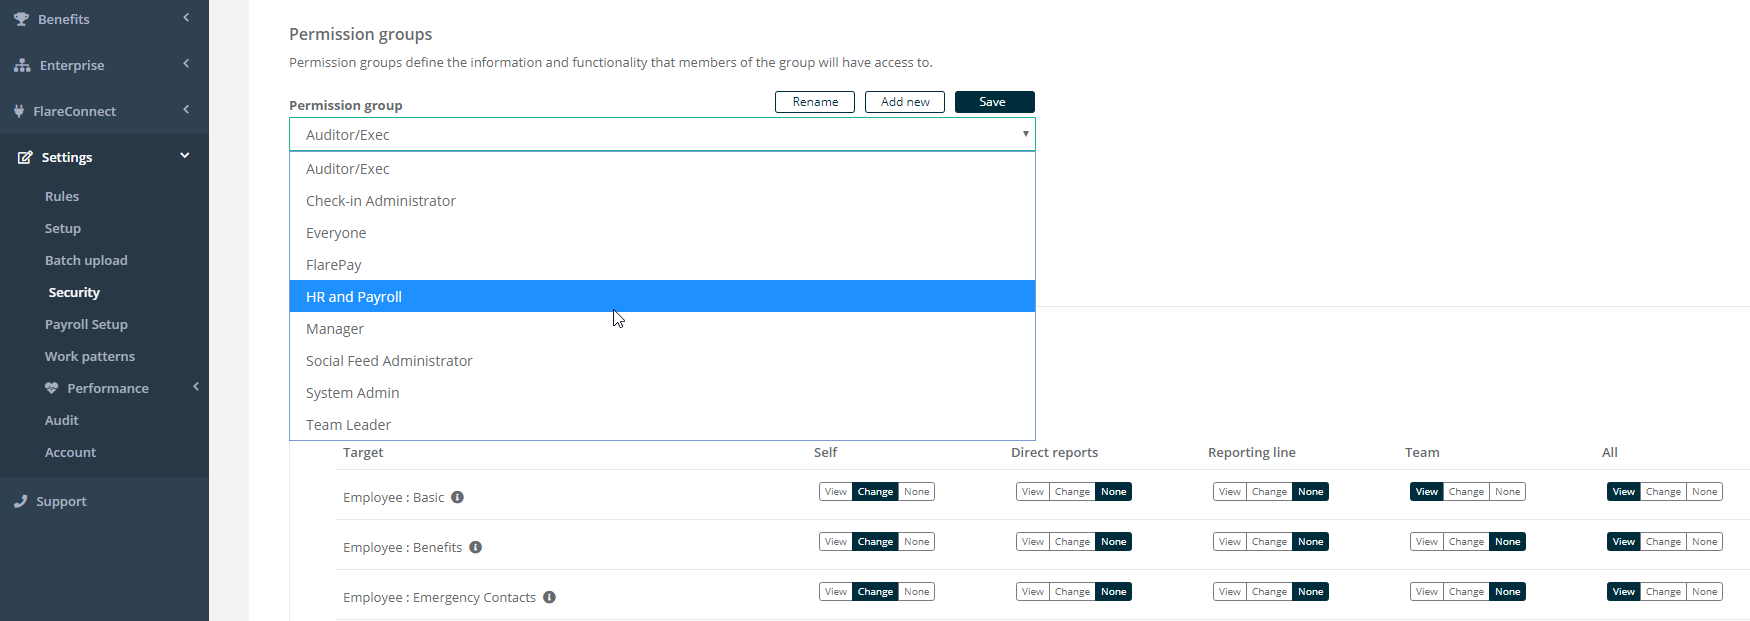The height and width of the screenshot is (621, 1750).
Task: Set Employee : Emergency Contacts Direct reports to Change
Action: click(1073, 592)
